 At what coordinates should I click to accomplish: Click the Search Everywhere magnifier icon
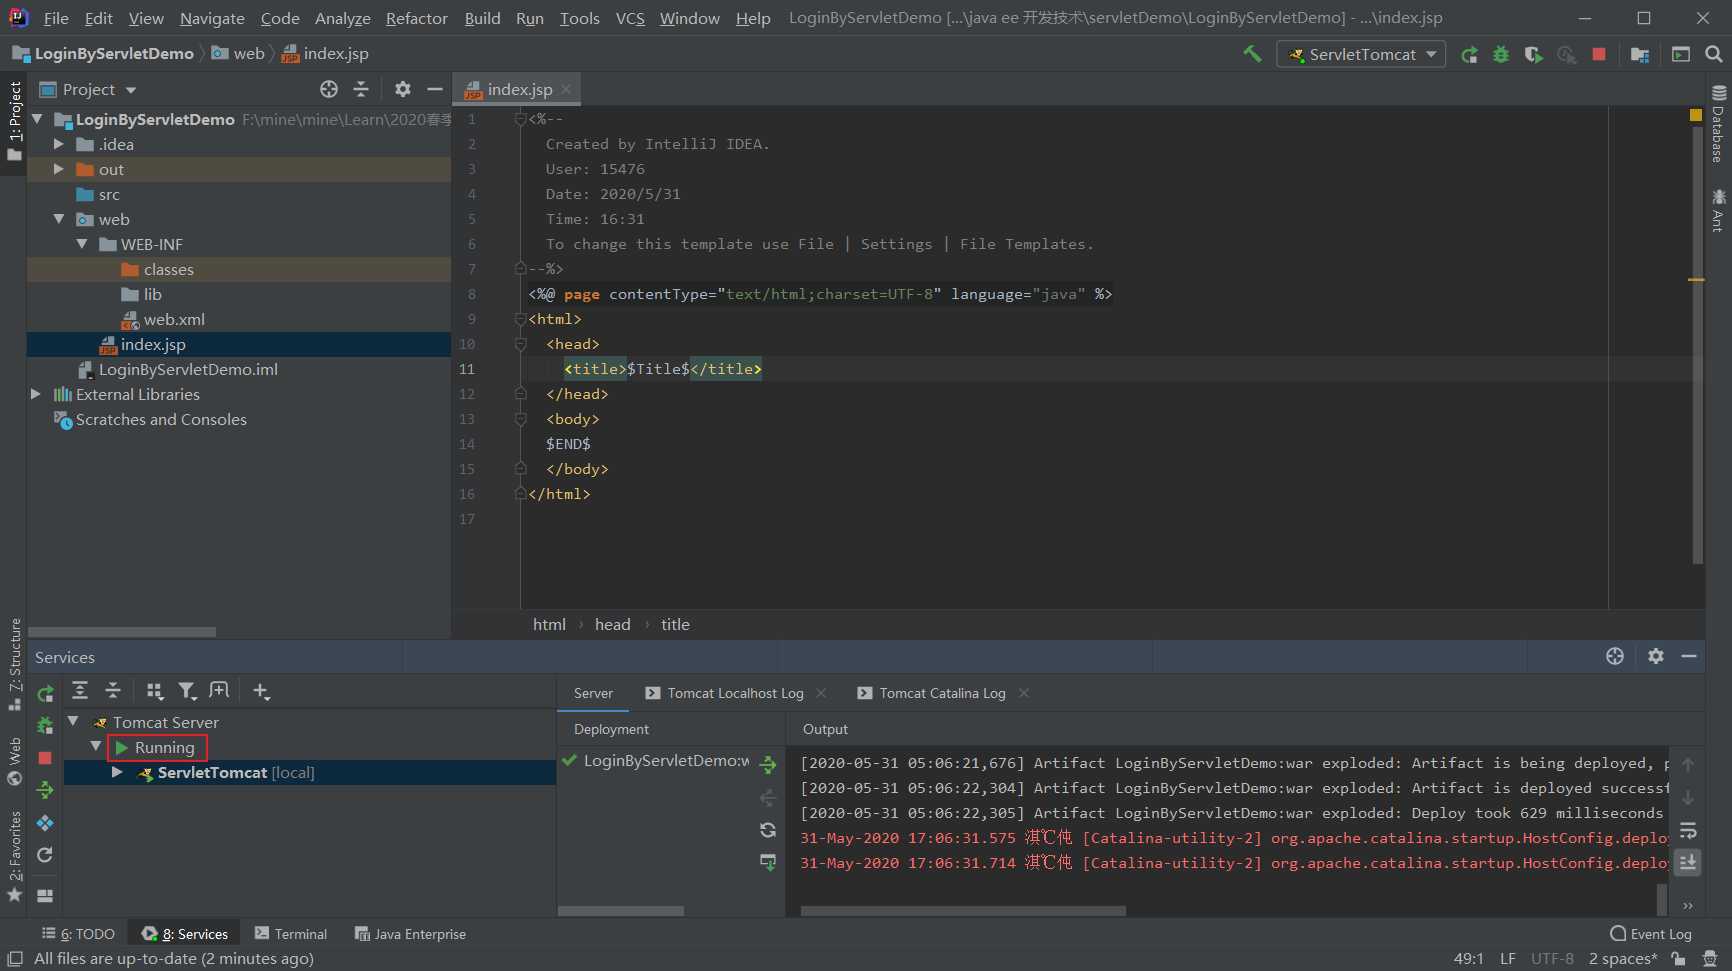pos(1713,54)
